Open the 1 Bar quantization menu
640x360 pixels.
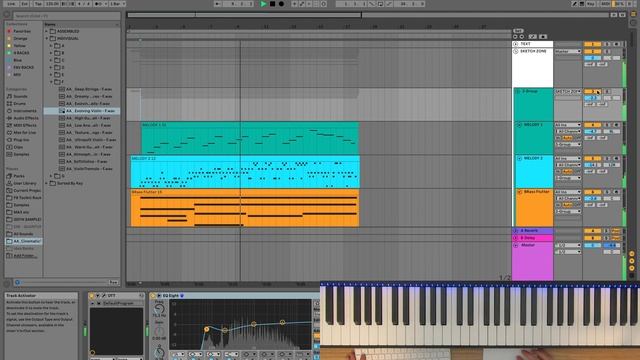116,4
